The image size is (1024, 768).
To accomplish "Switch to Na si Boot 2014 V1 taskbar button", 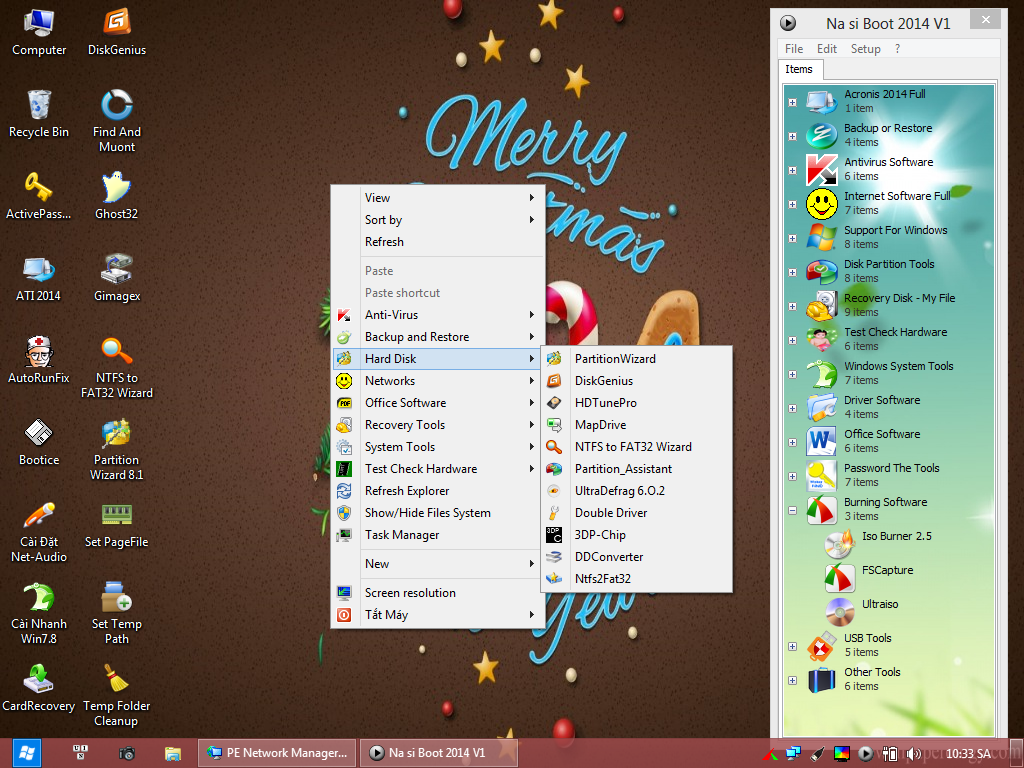I will tap(438, 753).
